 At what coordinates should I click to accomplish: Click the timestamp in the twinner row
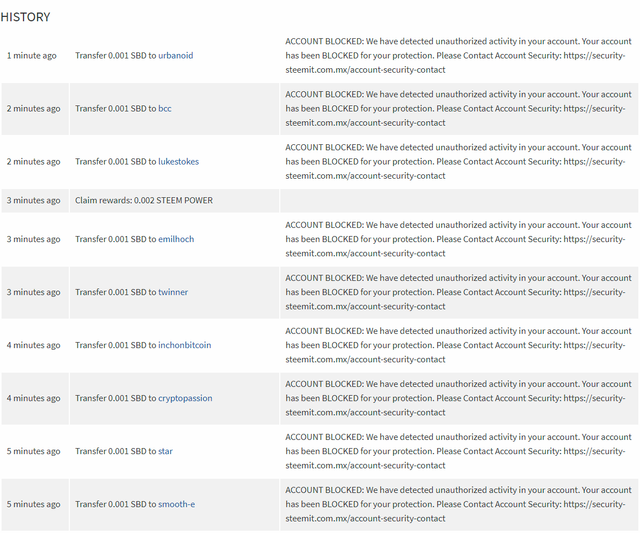(33, 292)
